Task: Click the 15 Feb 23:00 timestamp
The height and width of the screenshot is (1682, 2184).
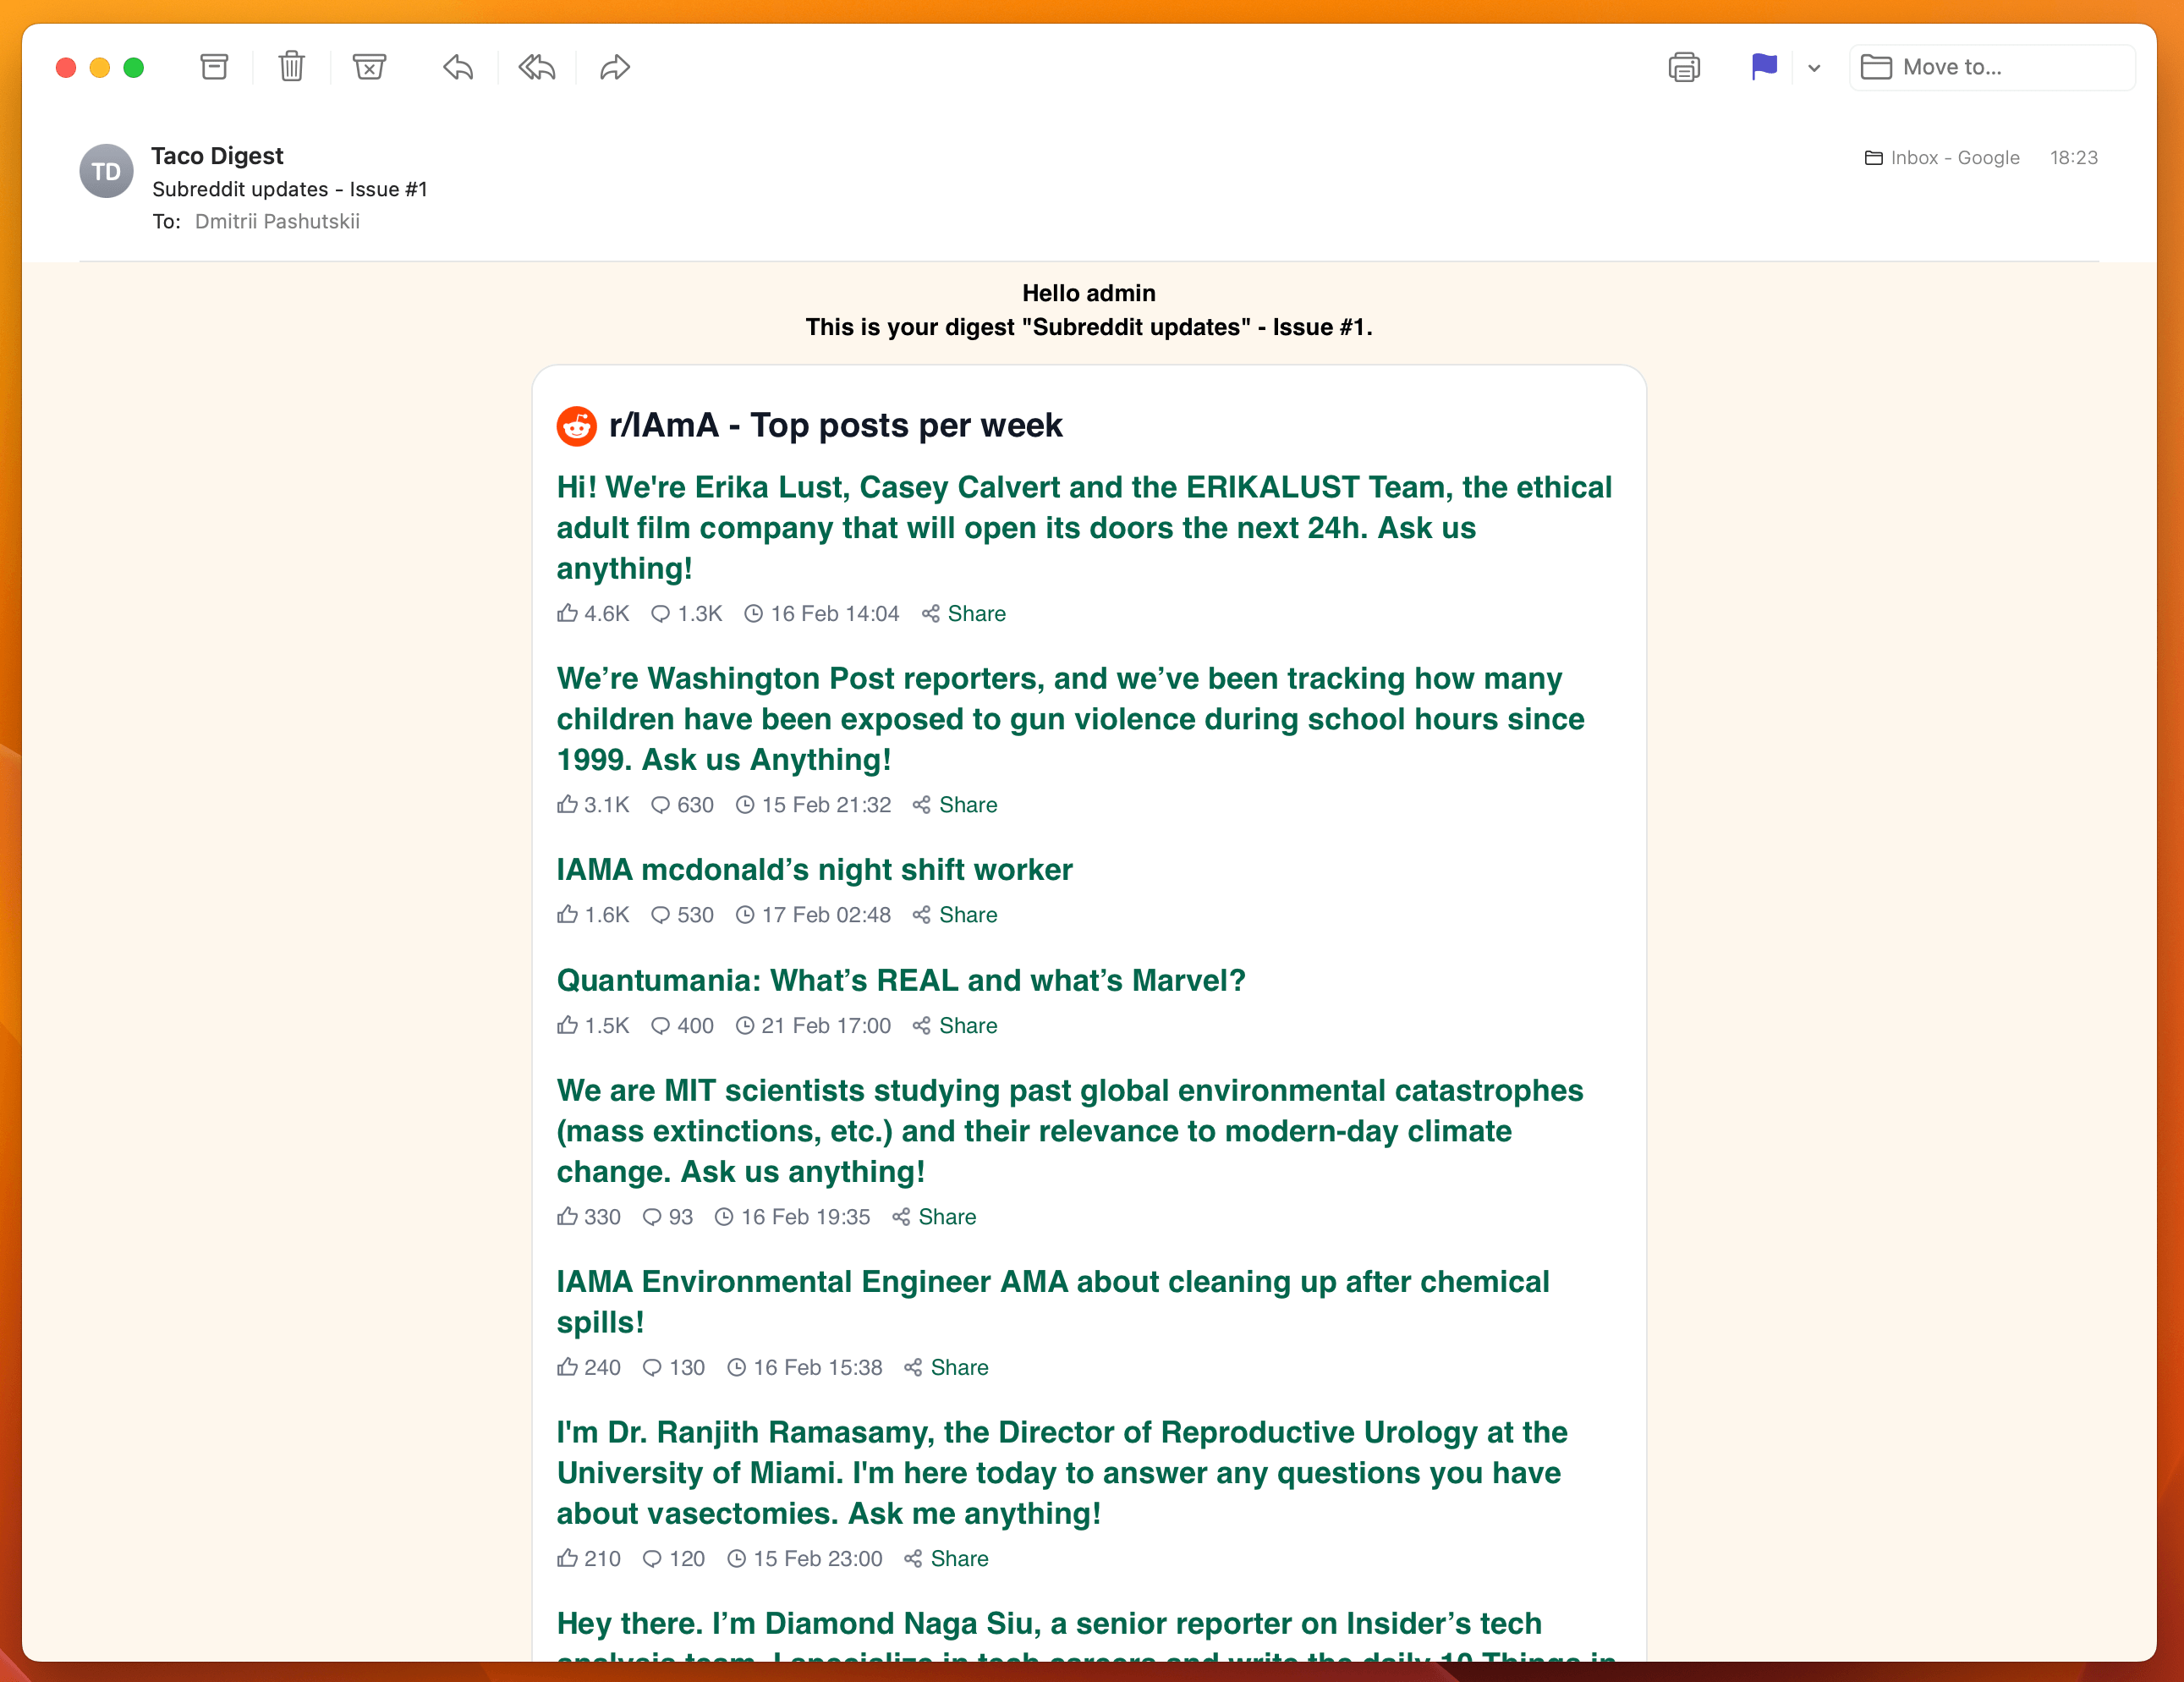Action: 818,1559
